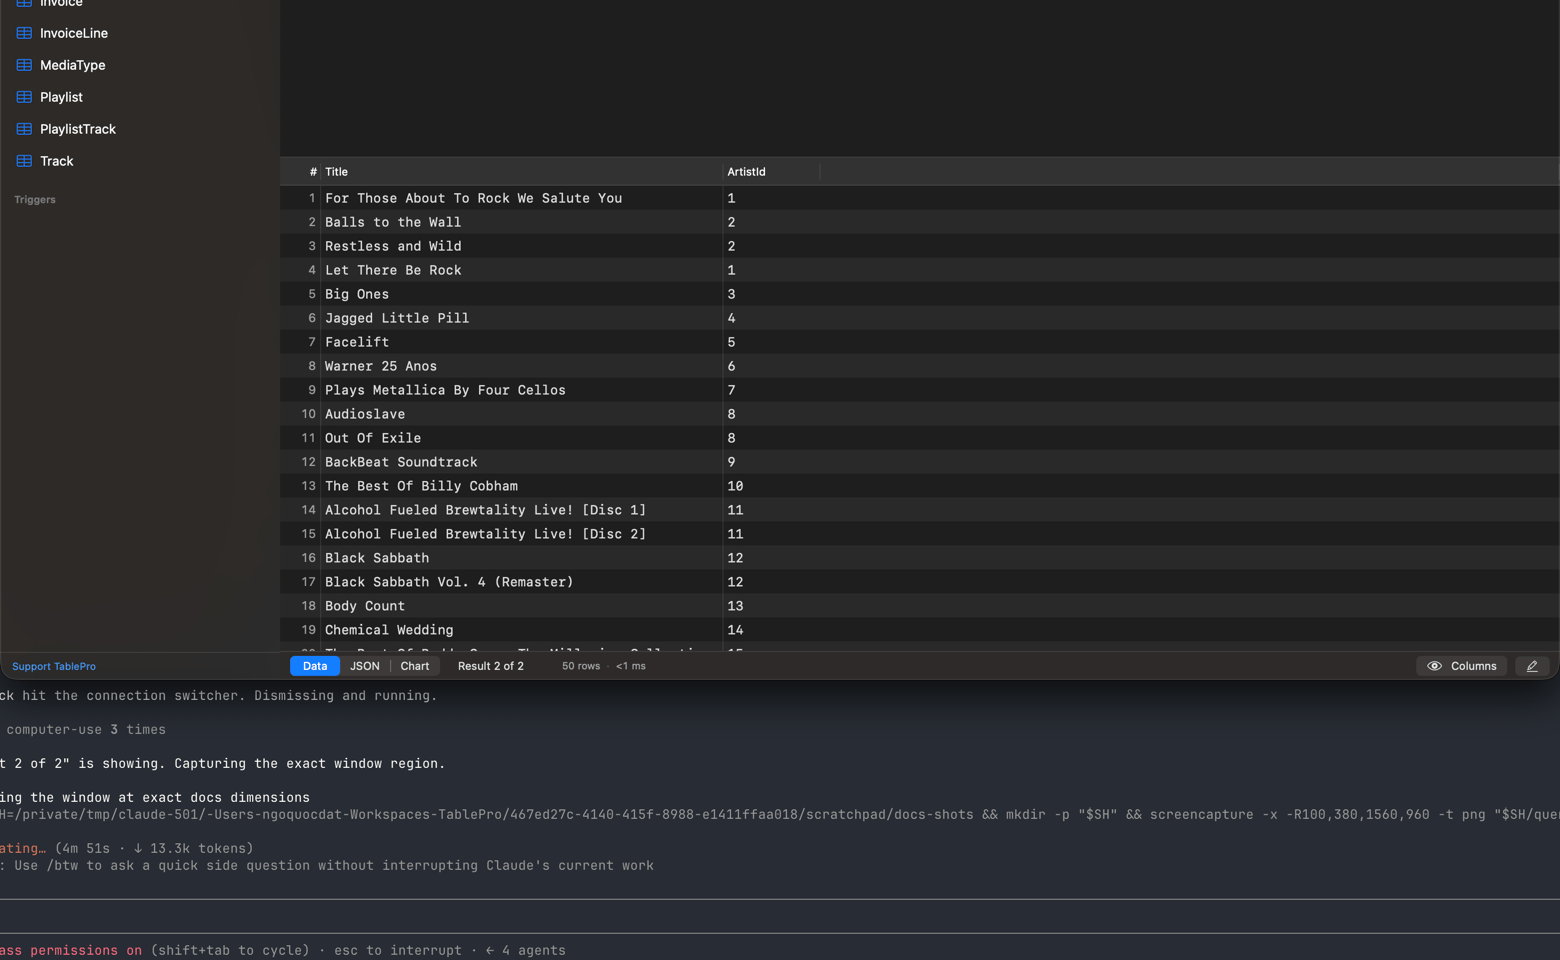1560x960 pixels.
Task: Sort by the Title column header
Action: pos(521,172)
